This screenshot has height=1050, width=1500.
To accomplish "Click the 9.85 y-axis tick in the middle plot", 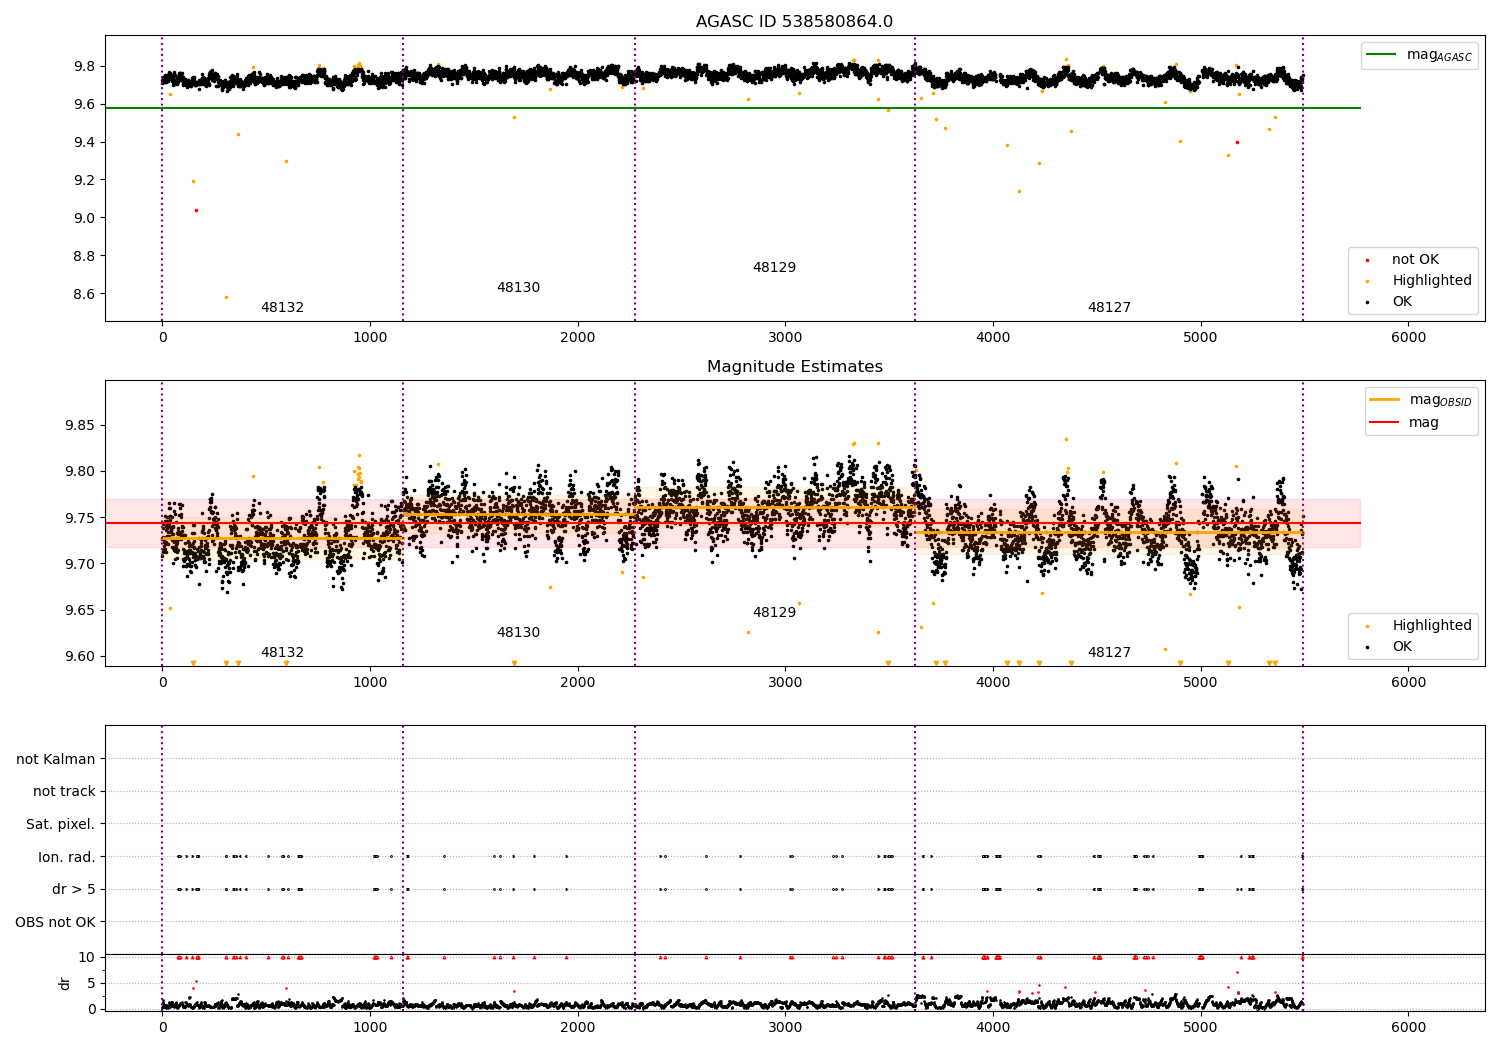I will tap(80, 425).
